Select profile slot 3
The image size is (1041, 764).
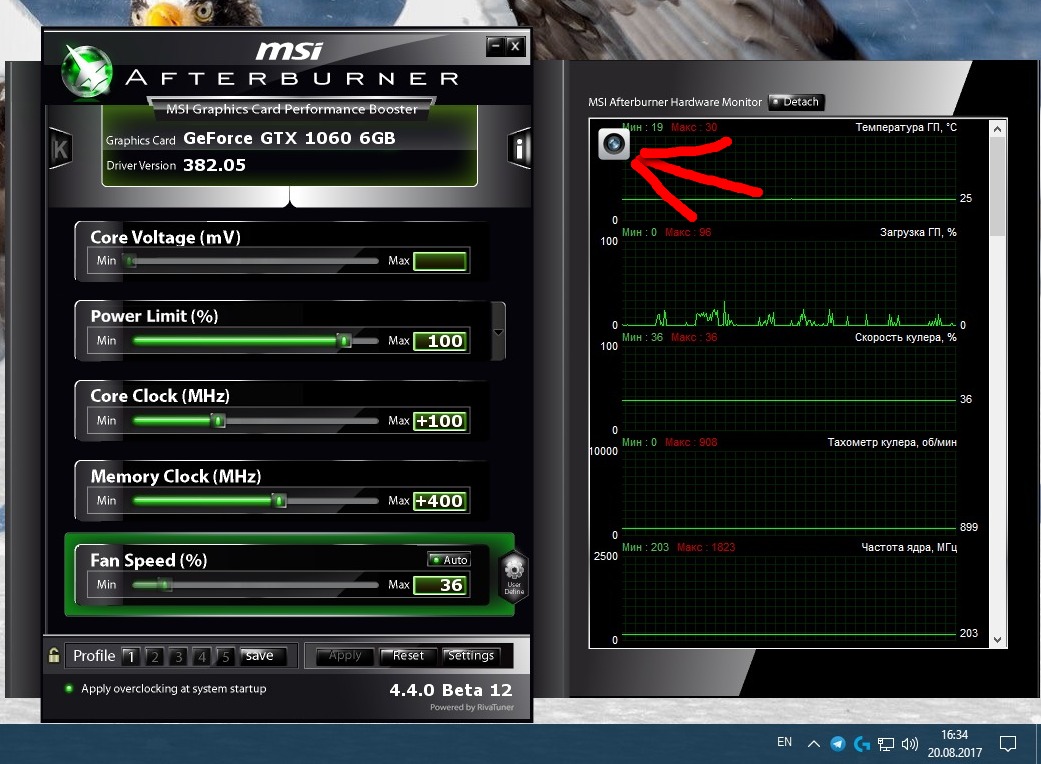[178, 656]
